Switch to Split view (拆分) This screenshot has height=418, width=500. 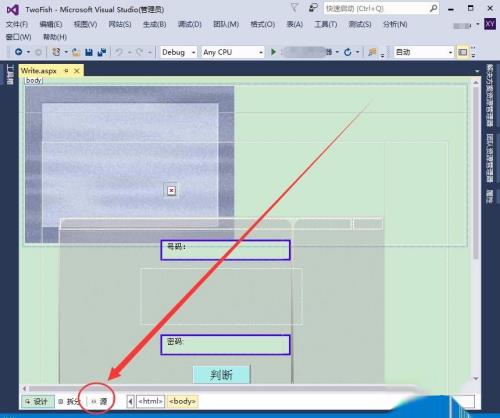(69, 401)
